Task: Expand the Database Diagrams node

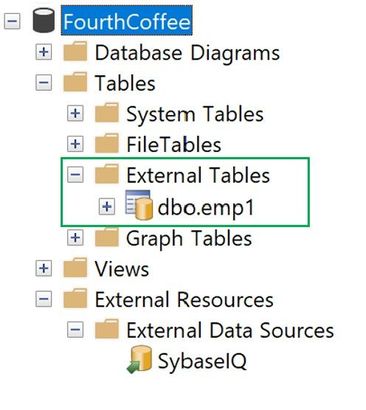Action: (44, 52)
